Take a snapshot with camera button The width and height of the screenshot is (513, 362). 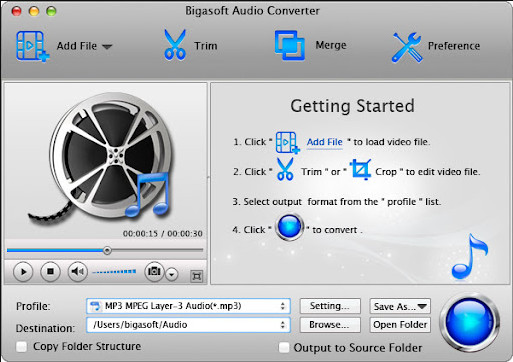pos(154,271)
